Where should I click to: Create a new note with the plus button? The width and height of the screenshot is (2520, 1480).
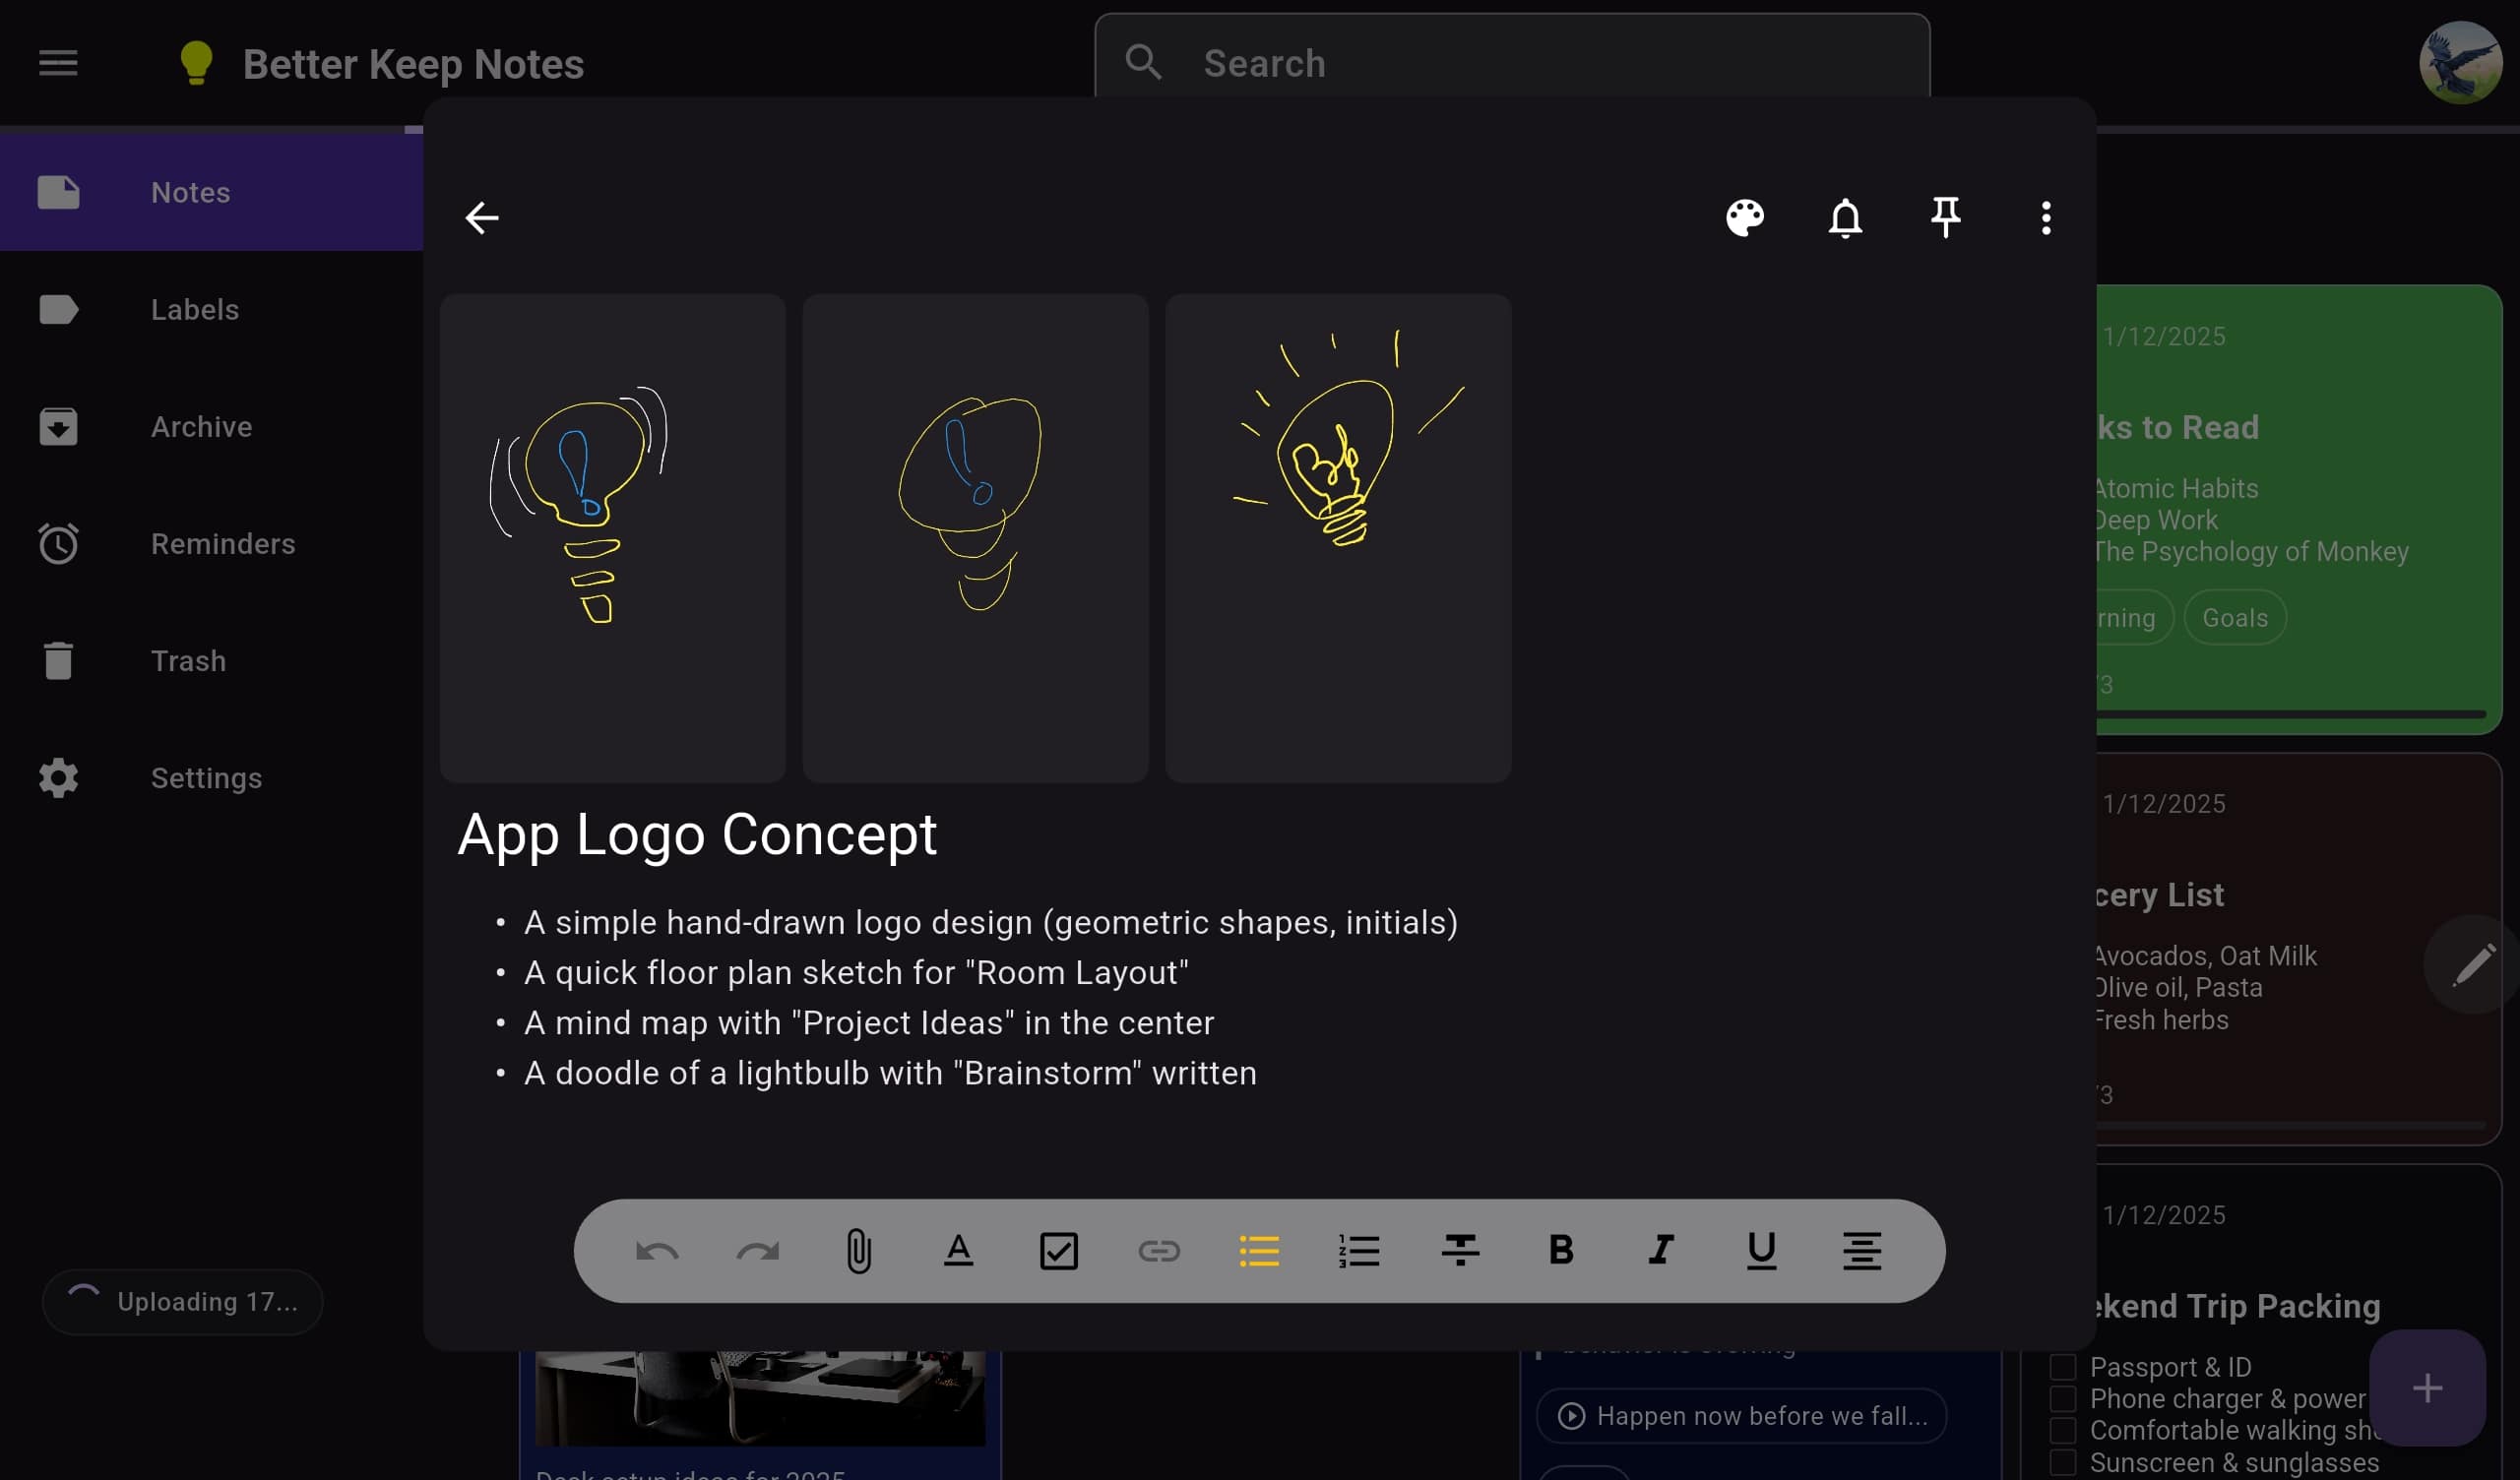[2429, 1388]
